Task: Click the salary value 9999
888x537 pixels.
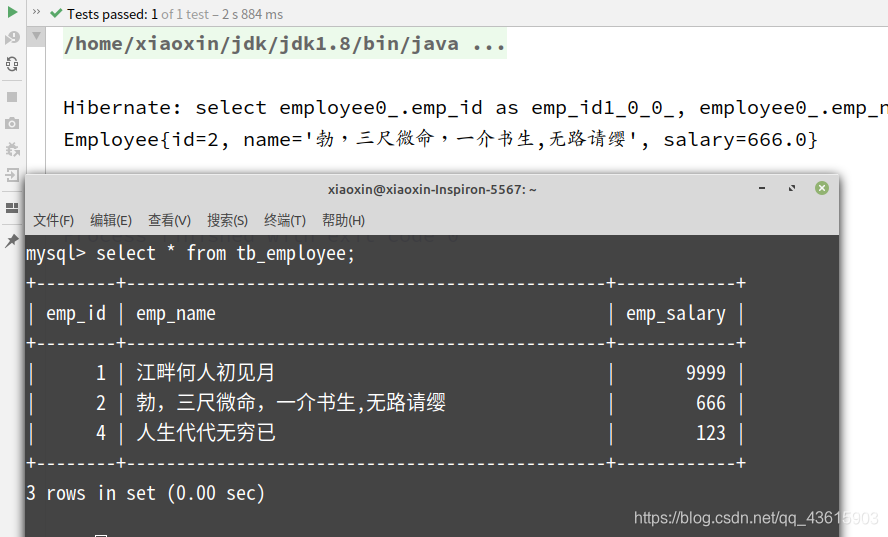Action: (x=706, y=373)
